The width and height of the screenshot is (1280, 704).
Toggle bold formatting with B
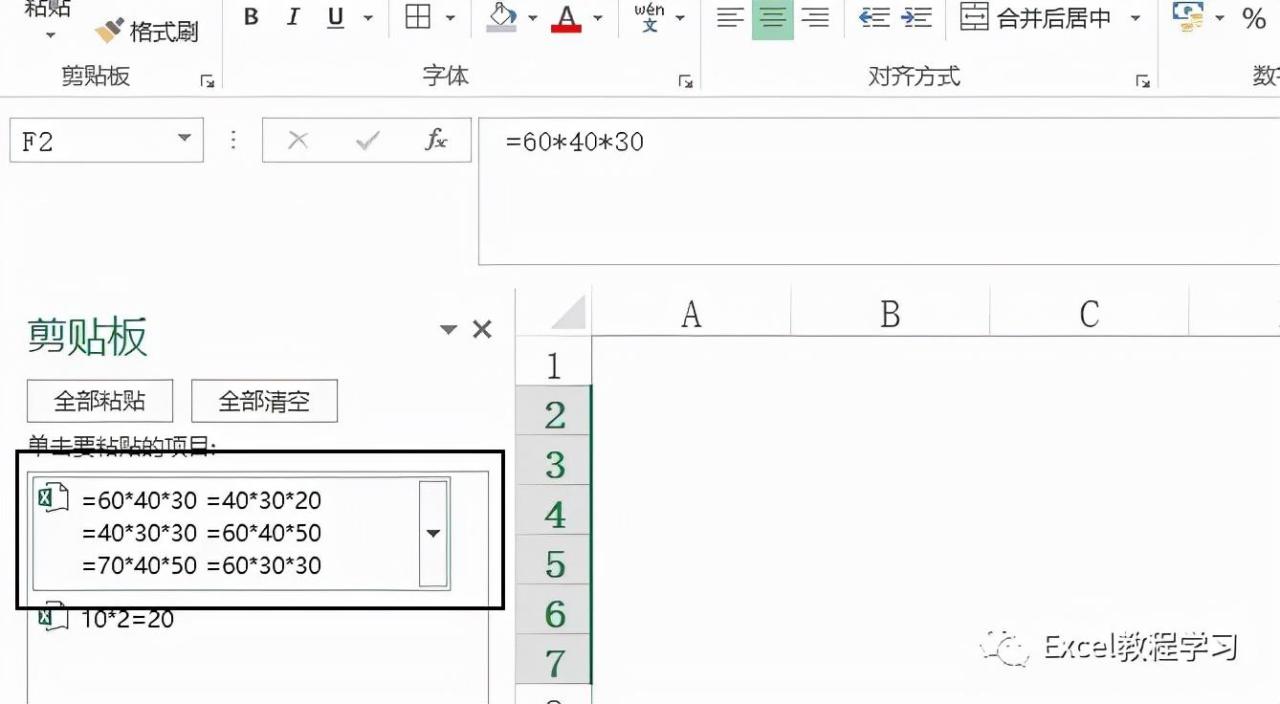click(251, 17)
